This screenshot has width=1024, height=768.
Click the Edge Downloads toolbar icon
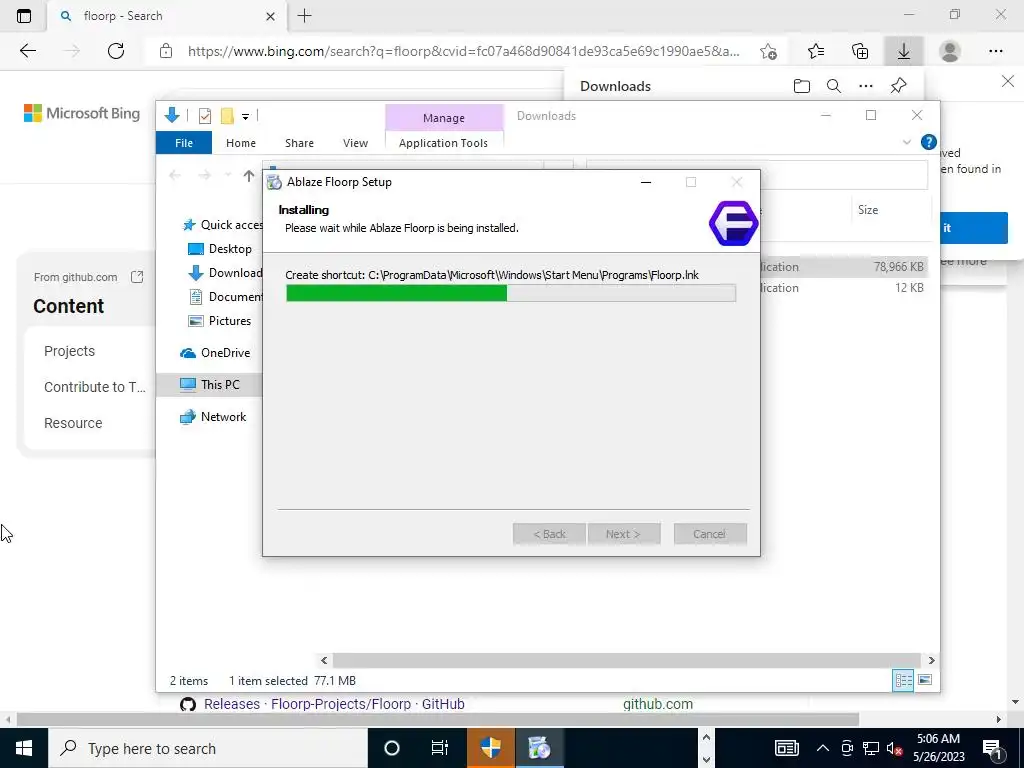904,51
